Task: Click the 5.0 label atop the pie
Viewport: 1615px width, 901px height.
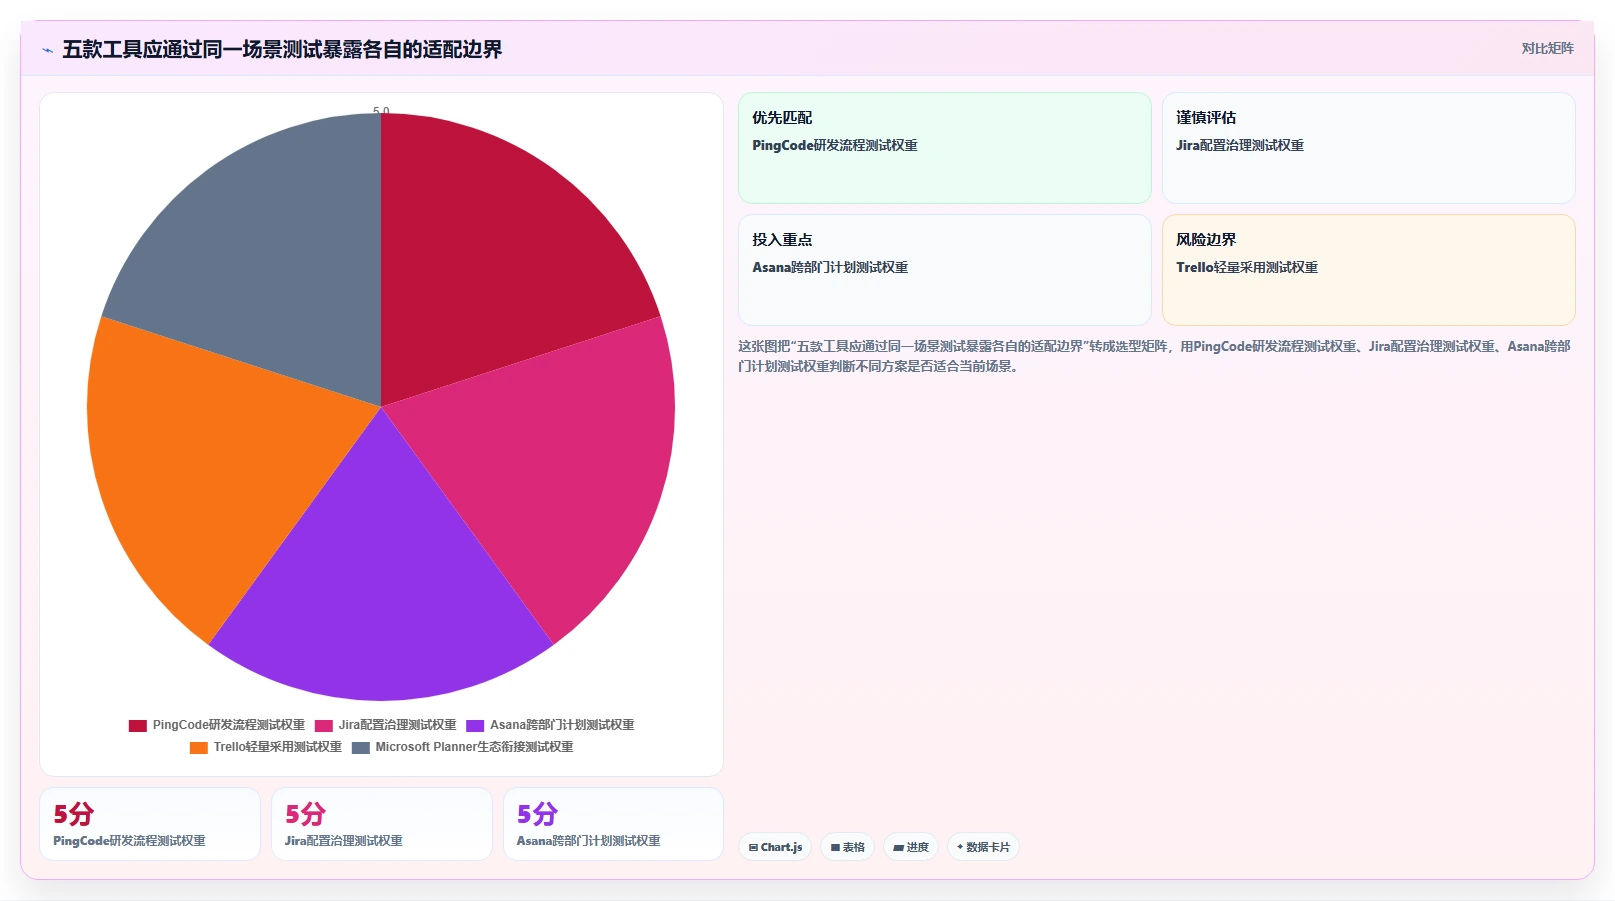Action: [x=381, y=110]
